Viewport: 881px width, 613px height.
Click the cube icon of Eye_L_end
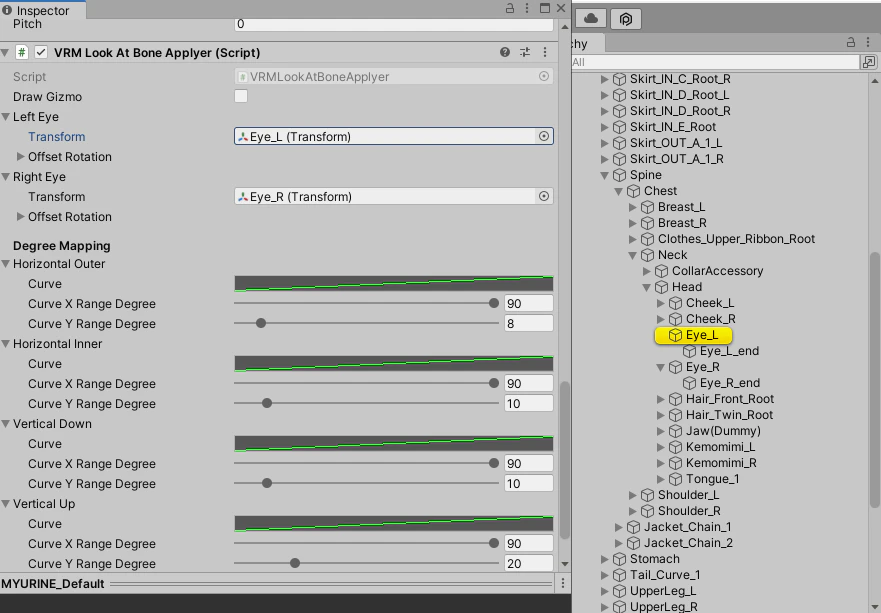click(x=689, y=351)
